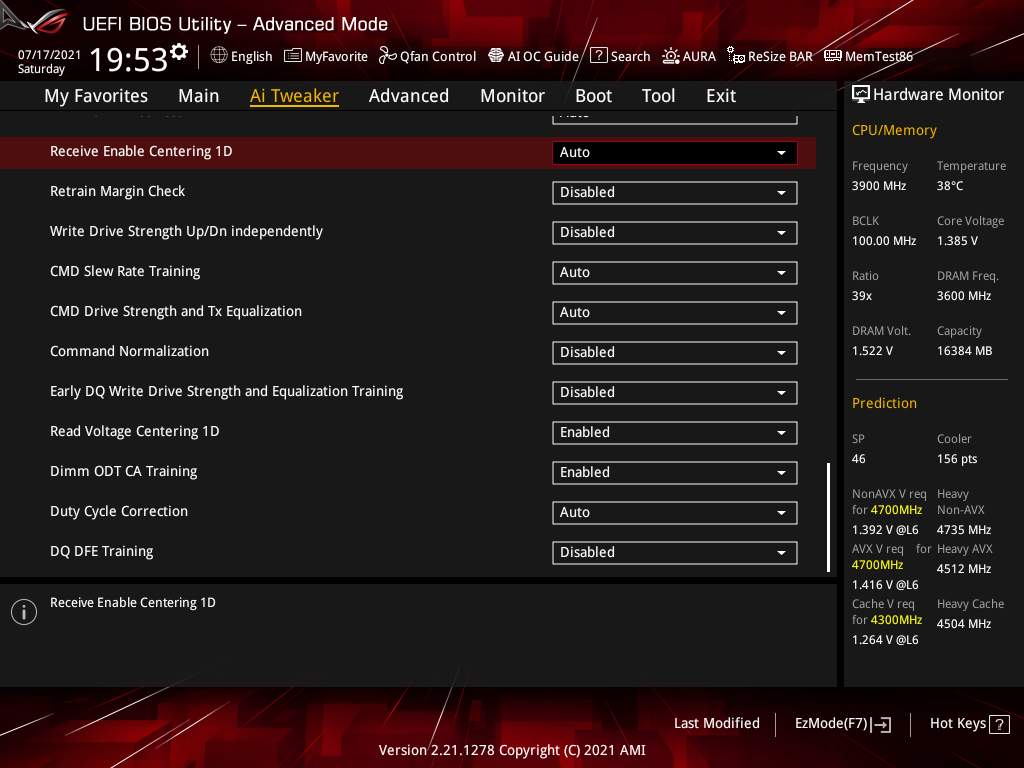
Task: Click the Search question mark icon
Action: (599, 56)
